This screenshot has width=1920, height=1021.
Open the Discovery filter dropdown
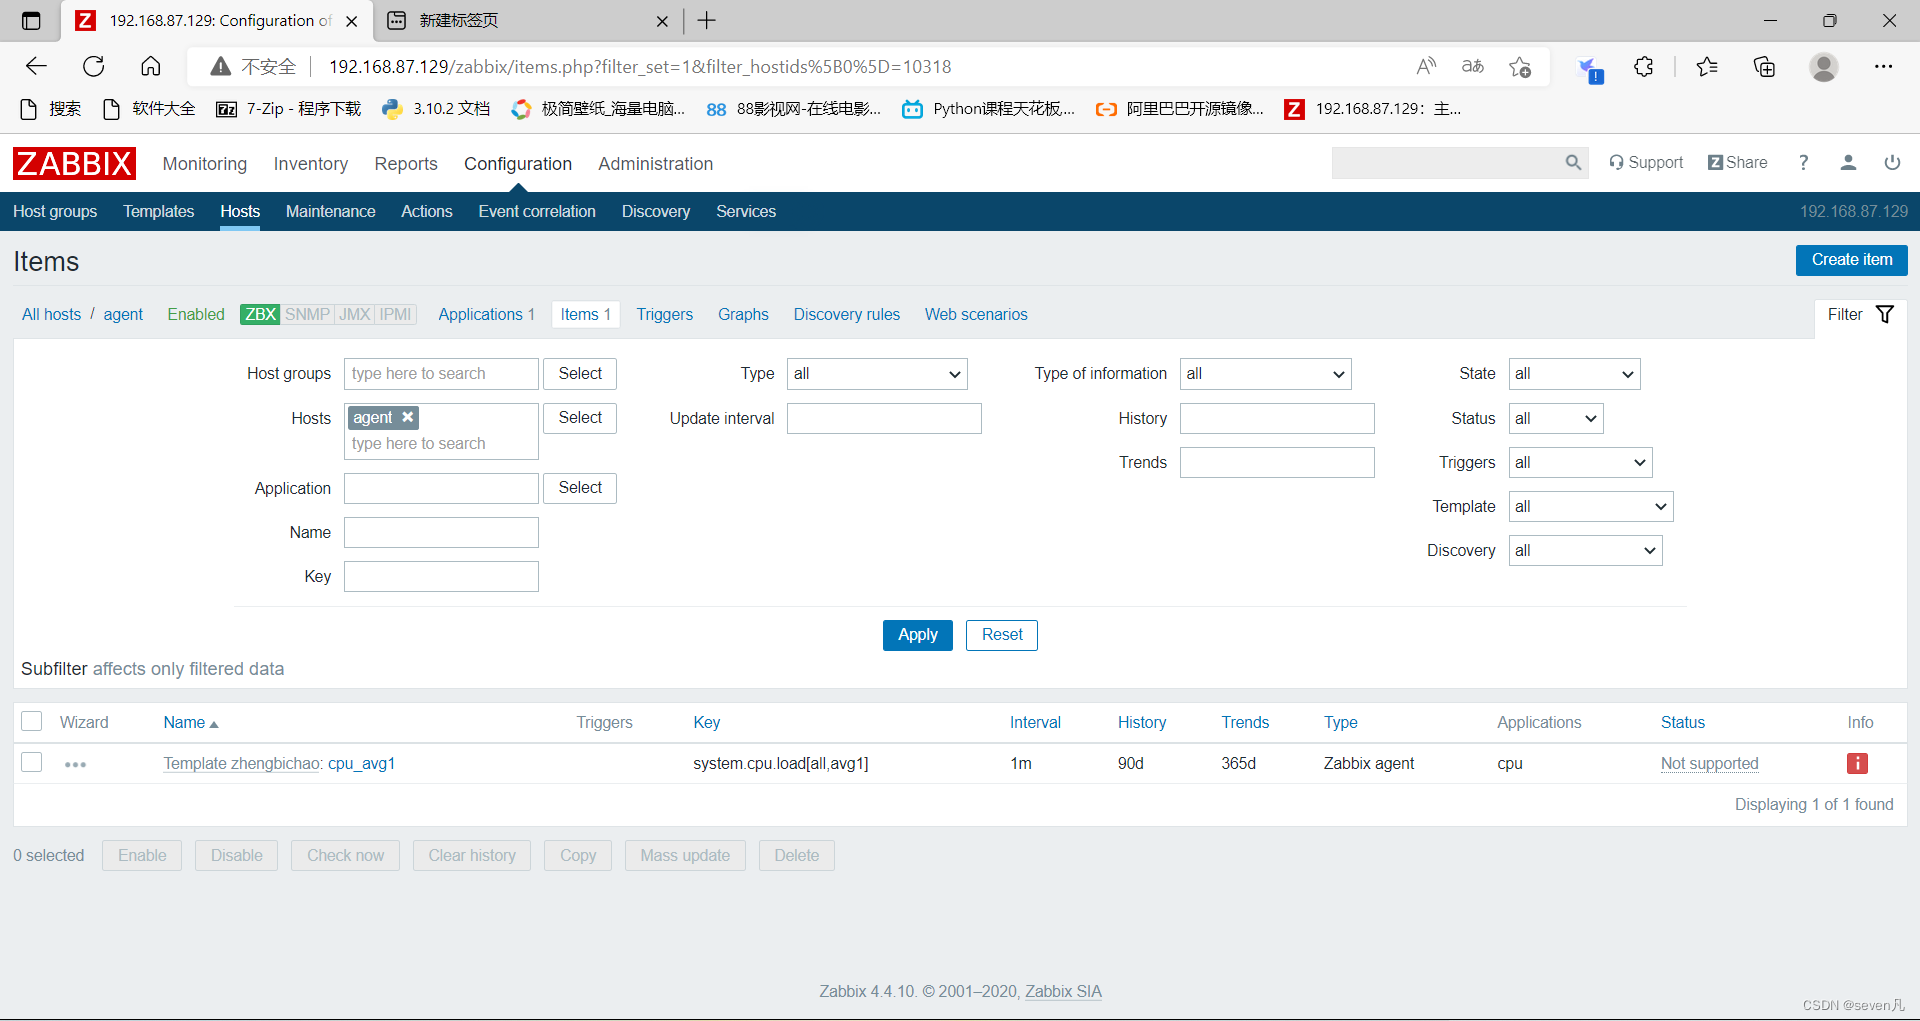coord(1585,551)
